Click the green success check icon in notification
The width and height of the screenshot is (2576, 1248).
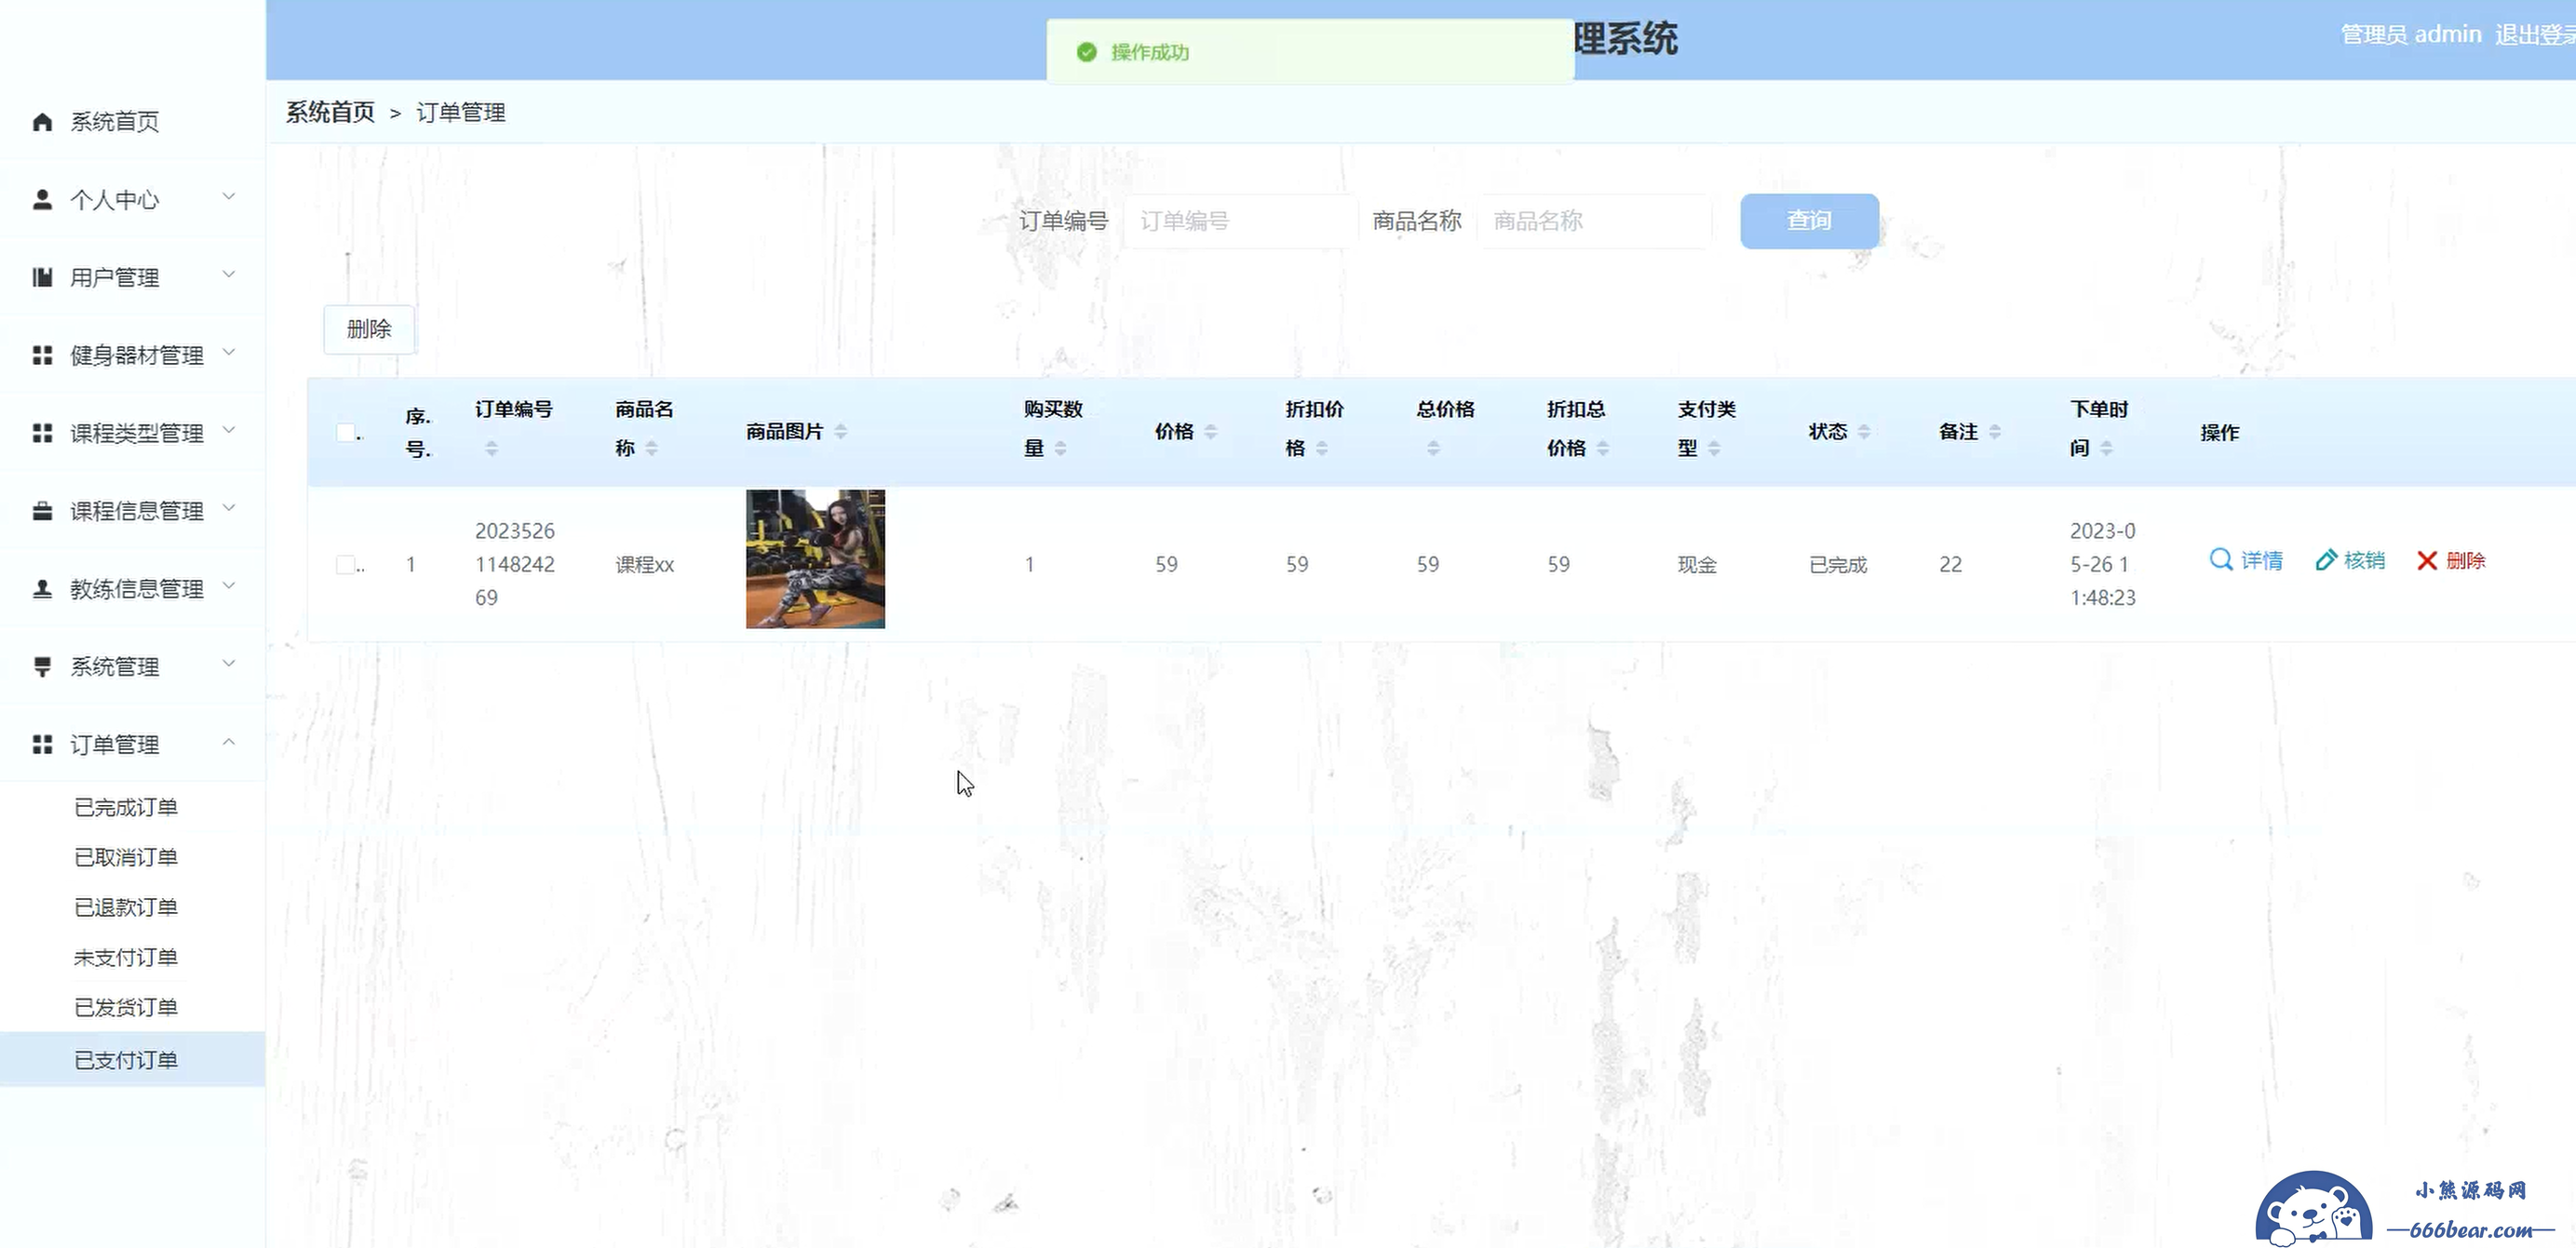(x=1086, y=52)
